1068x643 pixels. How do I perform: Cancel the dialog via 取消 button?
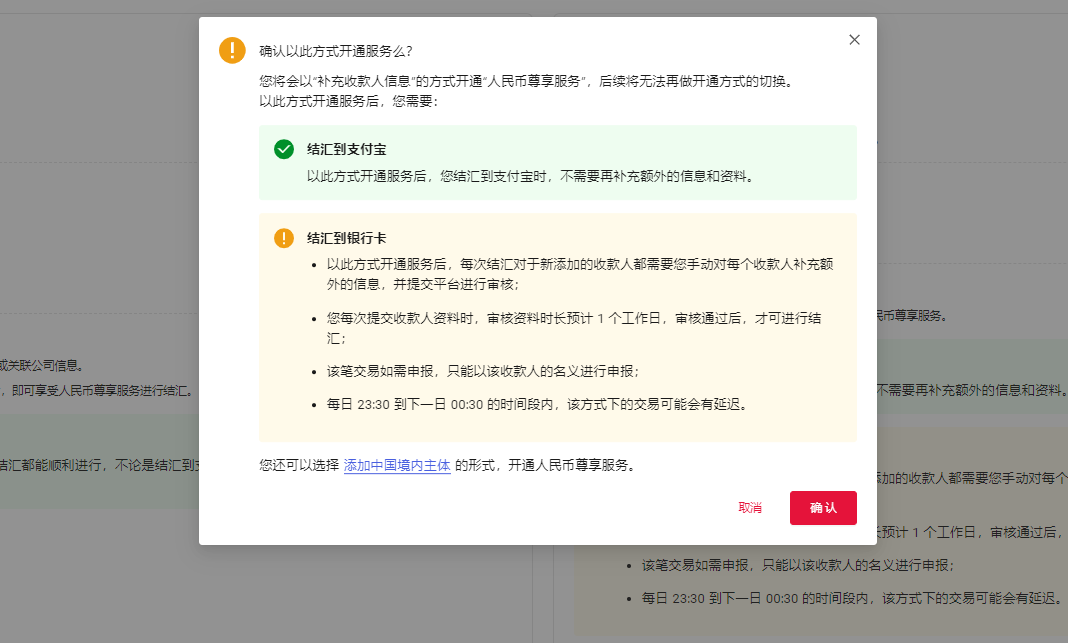748,508
